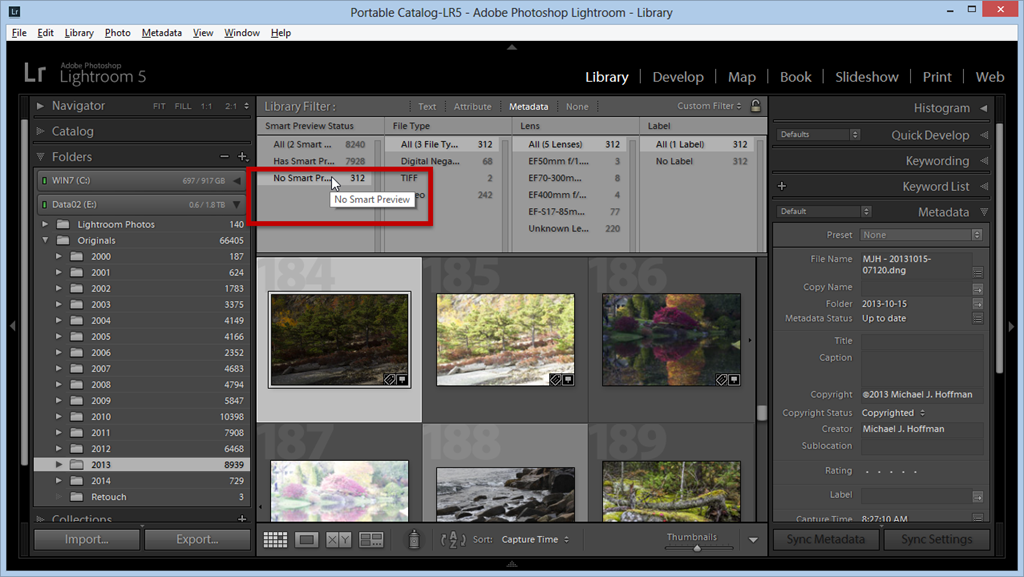Collapse the Data02 (E:) volume
Viewport: 1024px width, 577px height.
(x=237, y=205)
